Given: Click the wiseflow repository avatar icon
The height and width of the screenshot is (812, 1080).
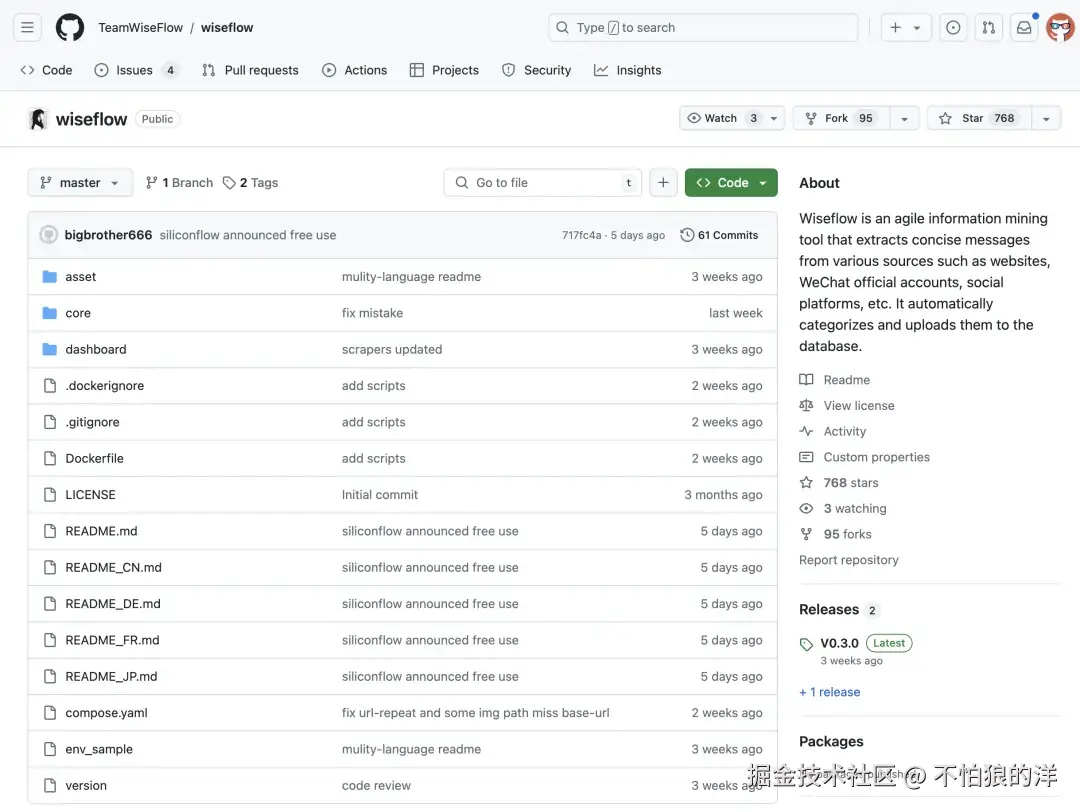Looking at the screenshot, I should click(39, 119).
